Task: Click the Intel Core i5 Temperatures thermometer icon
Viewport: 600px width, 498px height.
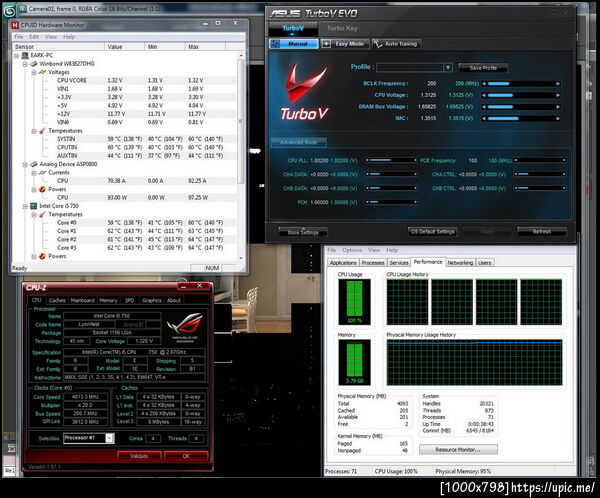Action: (x=42, y=214)
